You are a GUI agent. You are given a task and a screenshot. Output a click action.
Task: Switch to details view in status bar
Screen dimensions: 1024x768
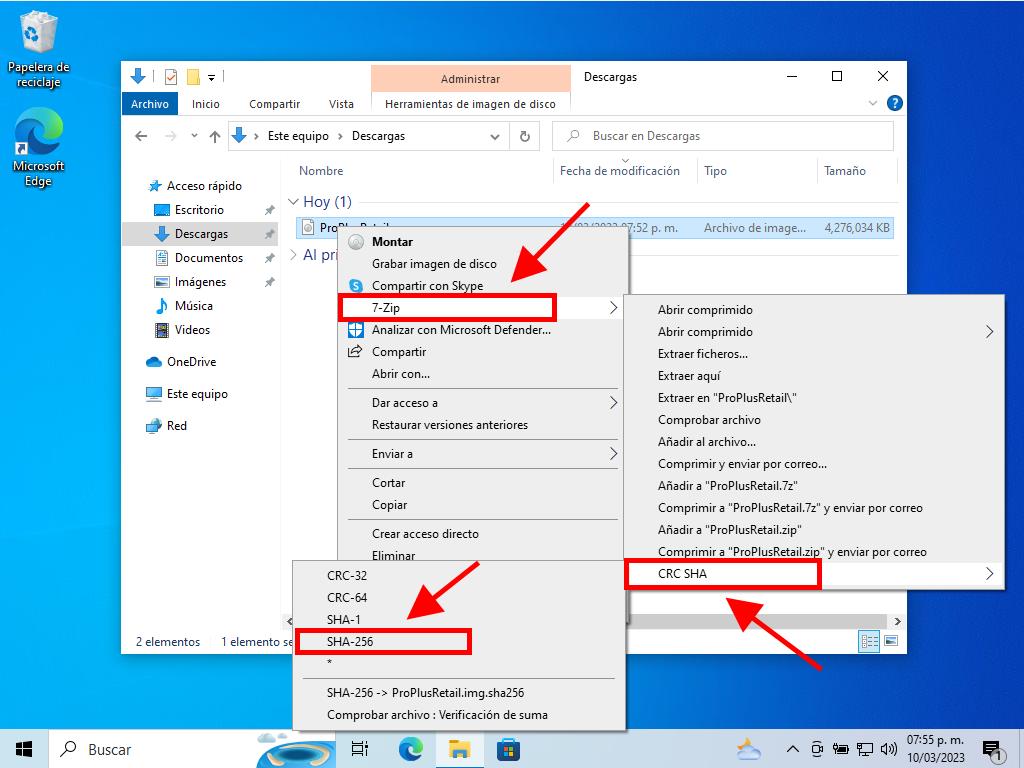pyautogui.click(x=870, y=641)
